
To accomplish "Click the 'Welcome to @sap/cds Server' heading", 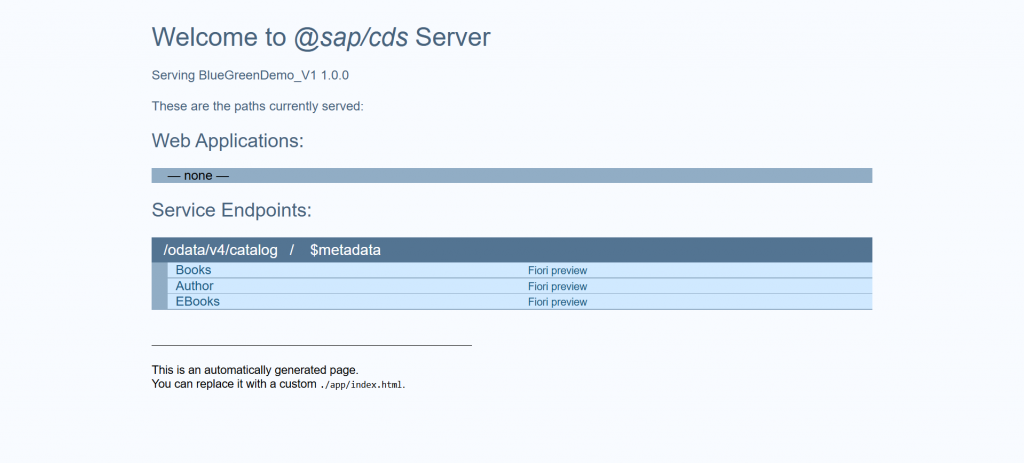I will click(321, 37).
